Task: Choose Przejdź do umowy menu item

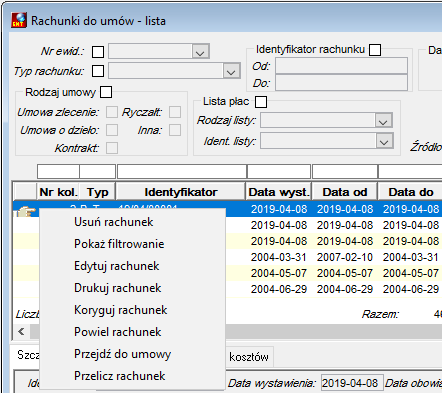Action: coord(123,354)
